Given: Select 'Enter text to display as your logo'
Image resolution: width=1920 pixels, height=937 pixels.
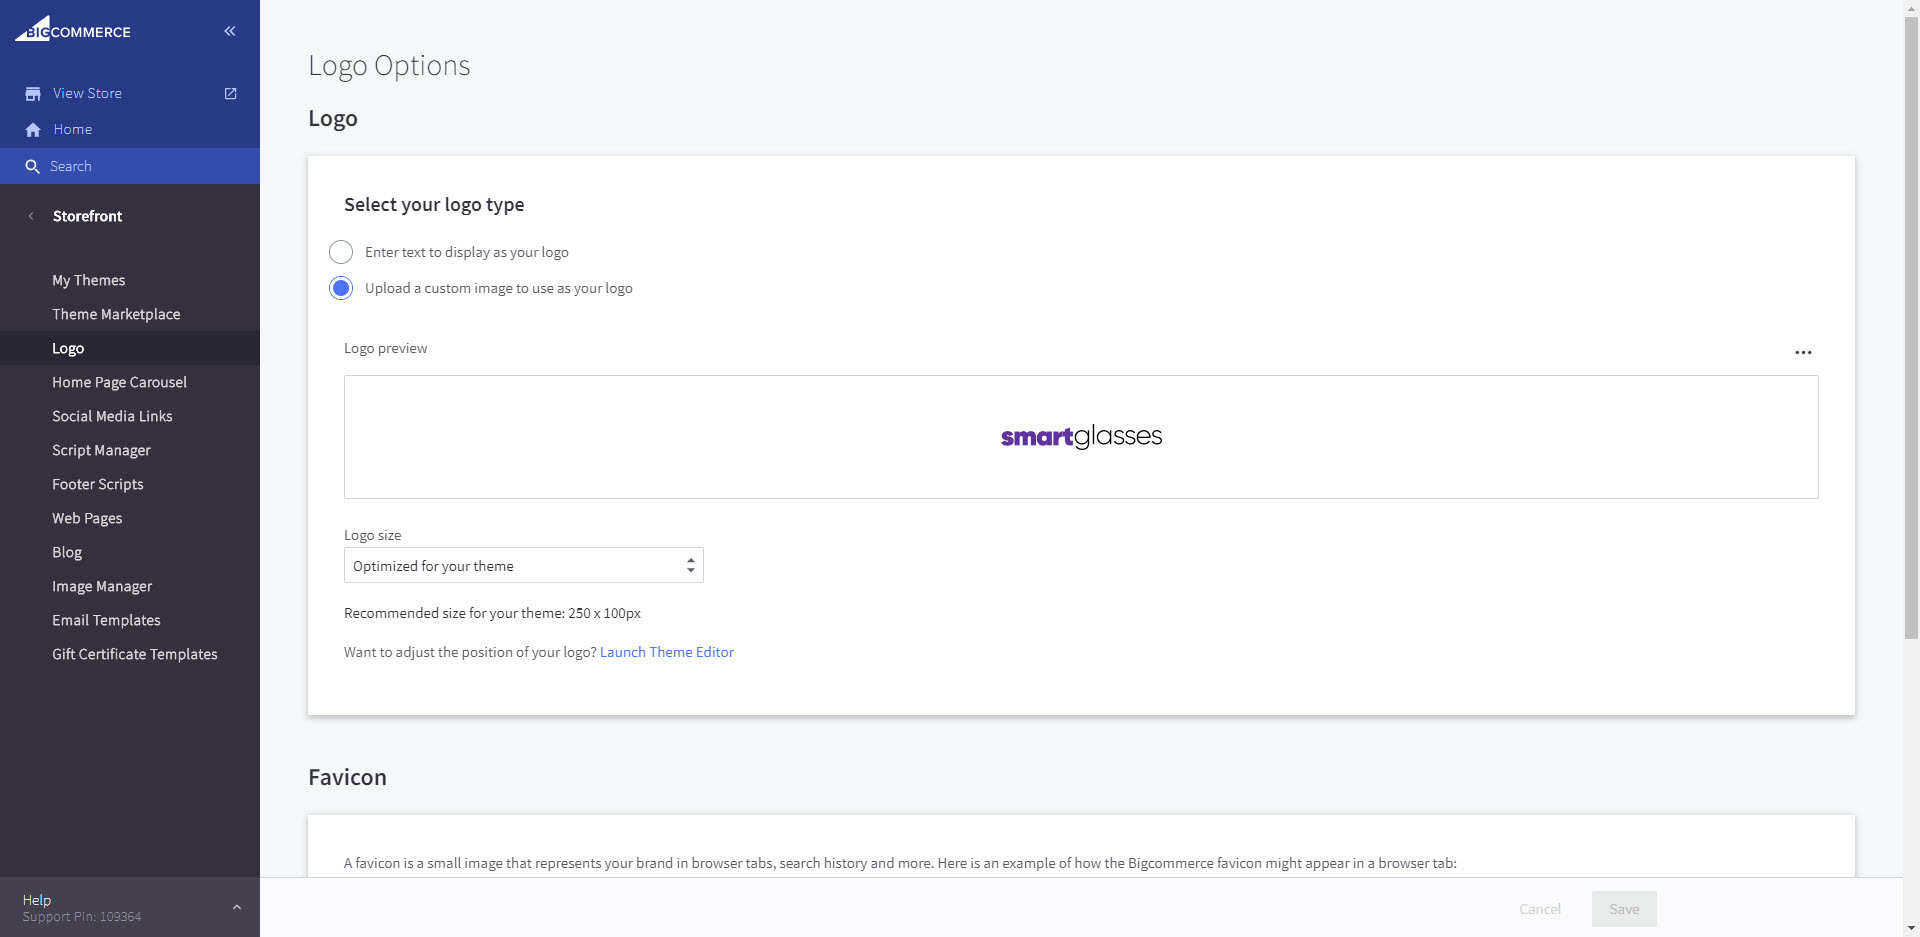Looking at the screenshot, I should (x=341, y=252).
